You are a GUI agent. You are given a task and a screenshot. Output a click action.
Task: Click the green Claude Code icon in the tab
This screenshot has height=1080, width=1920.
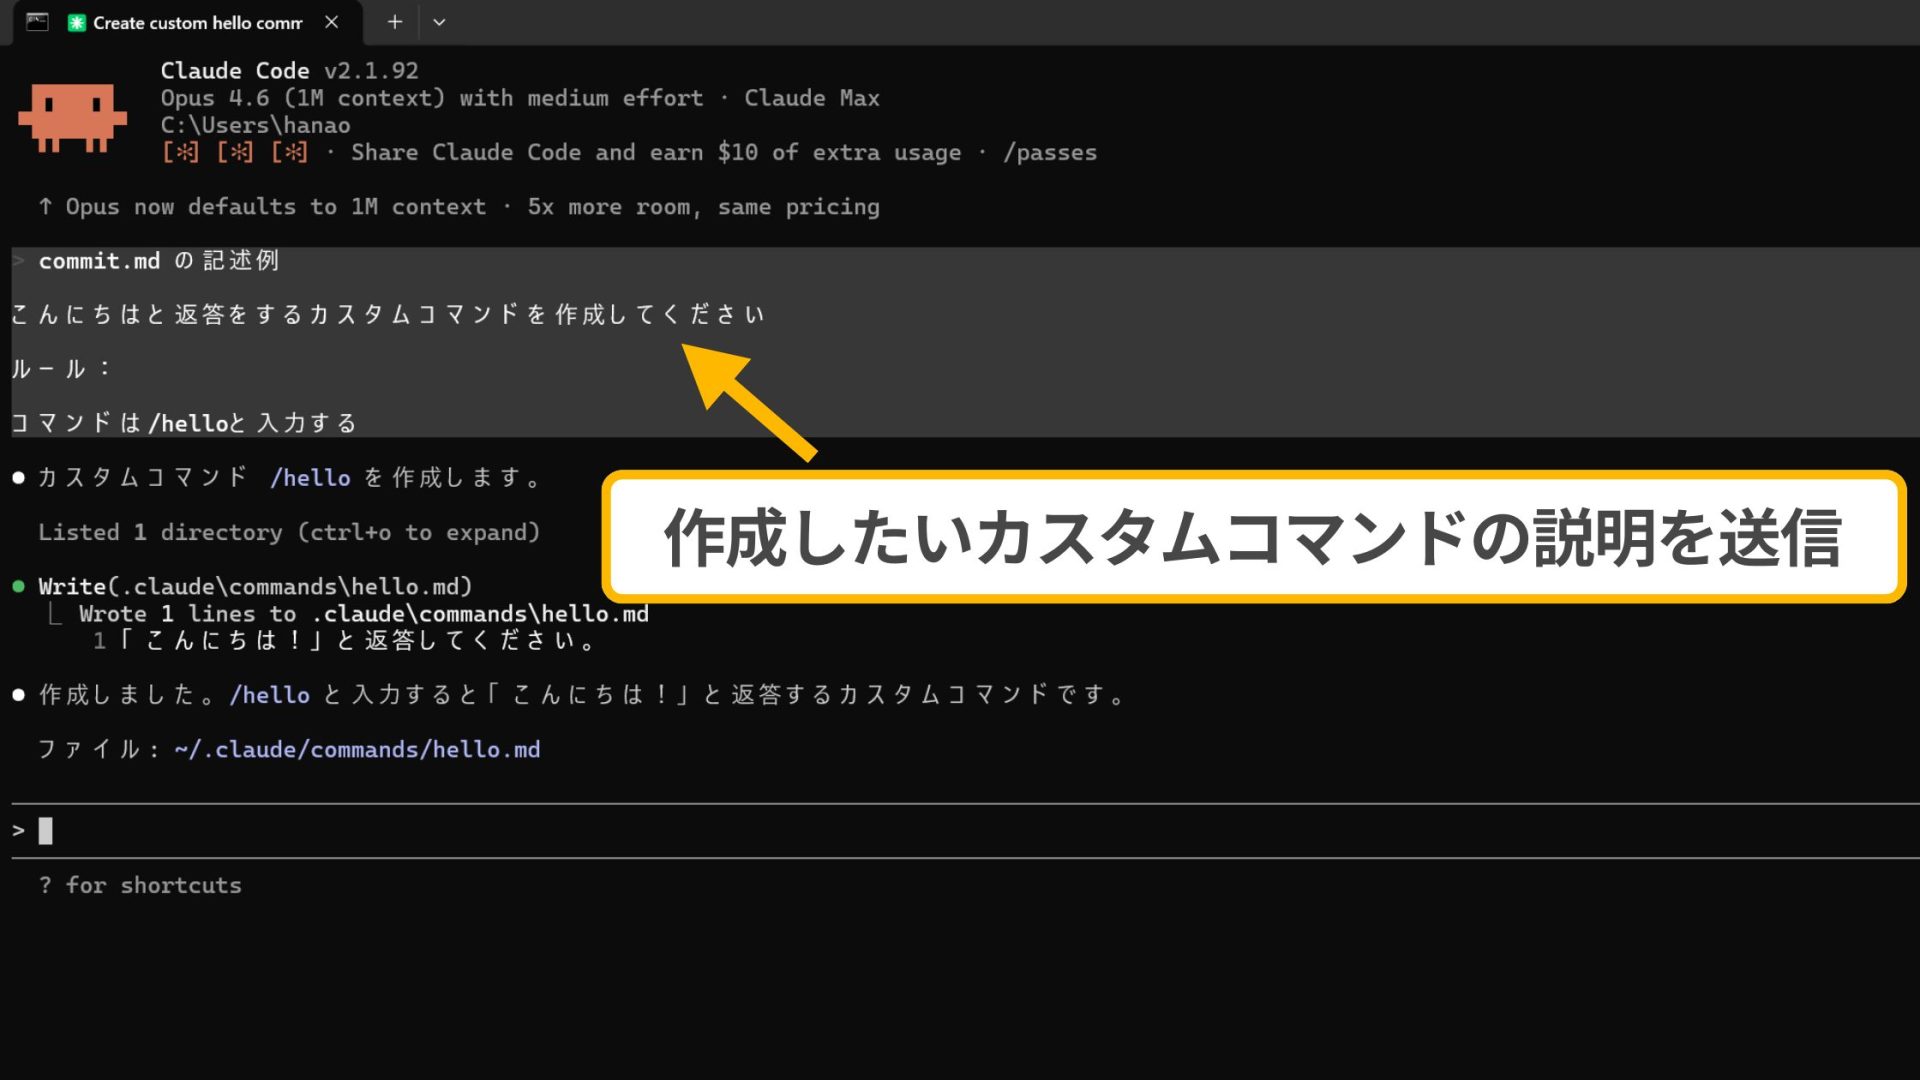click(76, 22)
